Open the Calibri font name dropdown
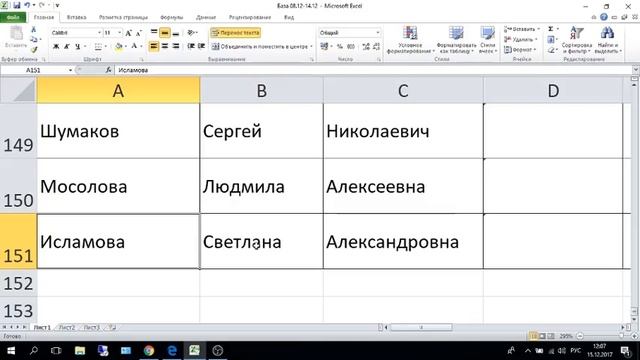The image size is (640, 360). point(99,33)
